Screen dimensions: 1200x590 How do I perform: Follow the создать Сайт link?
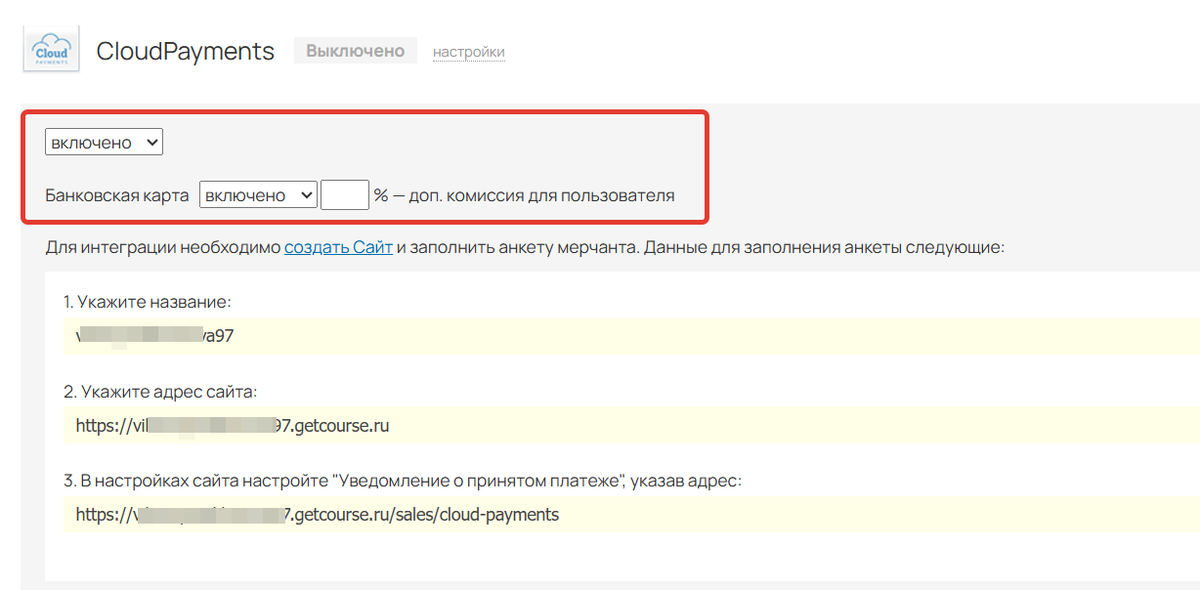[x=338, y=247]
